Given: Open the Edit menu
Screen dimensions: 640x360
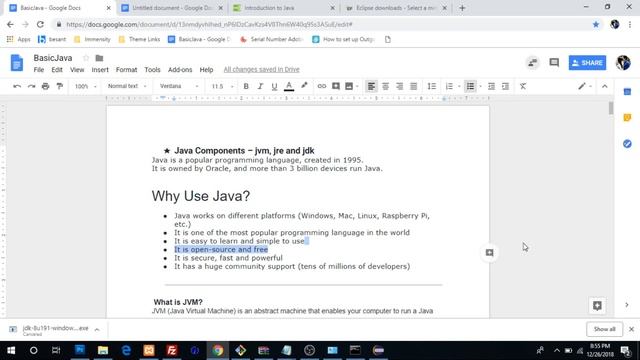Looking at the screenshot, I should click(57, 70).
